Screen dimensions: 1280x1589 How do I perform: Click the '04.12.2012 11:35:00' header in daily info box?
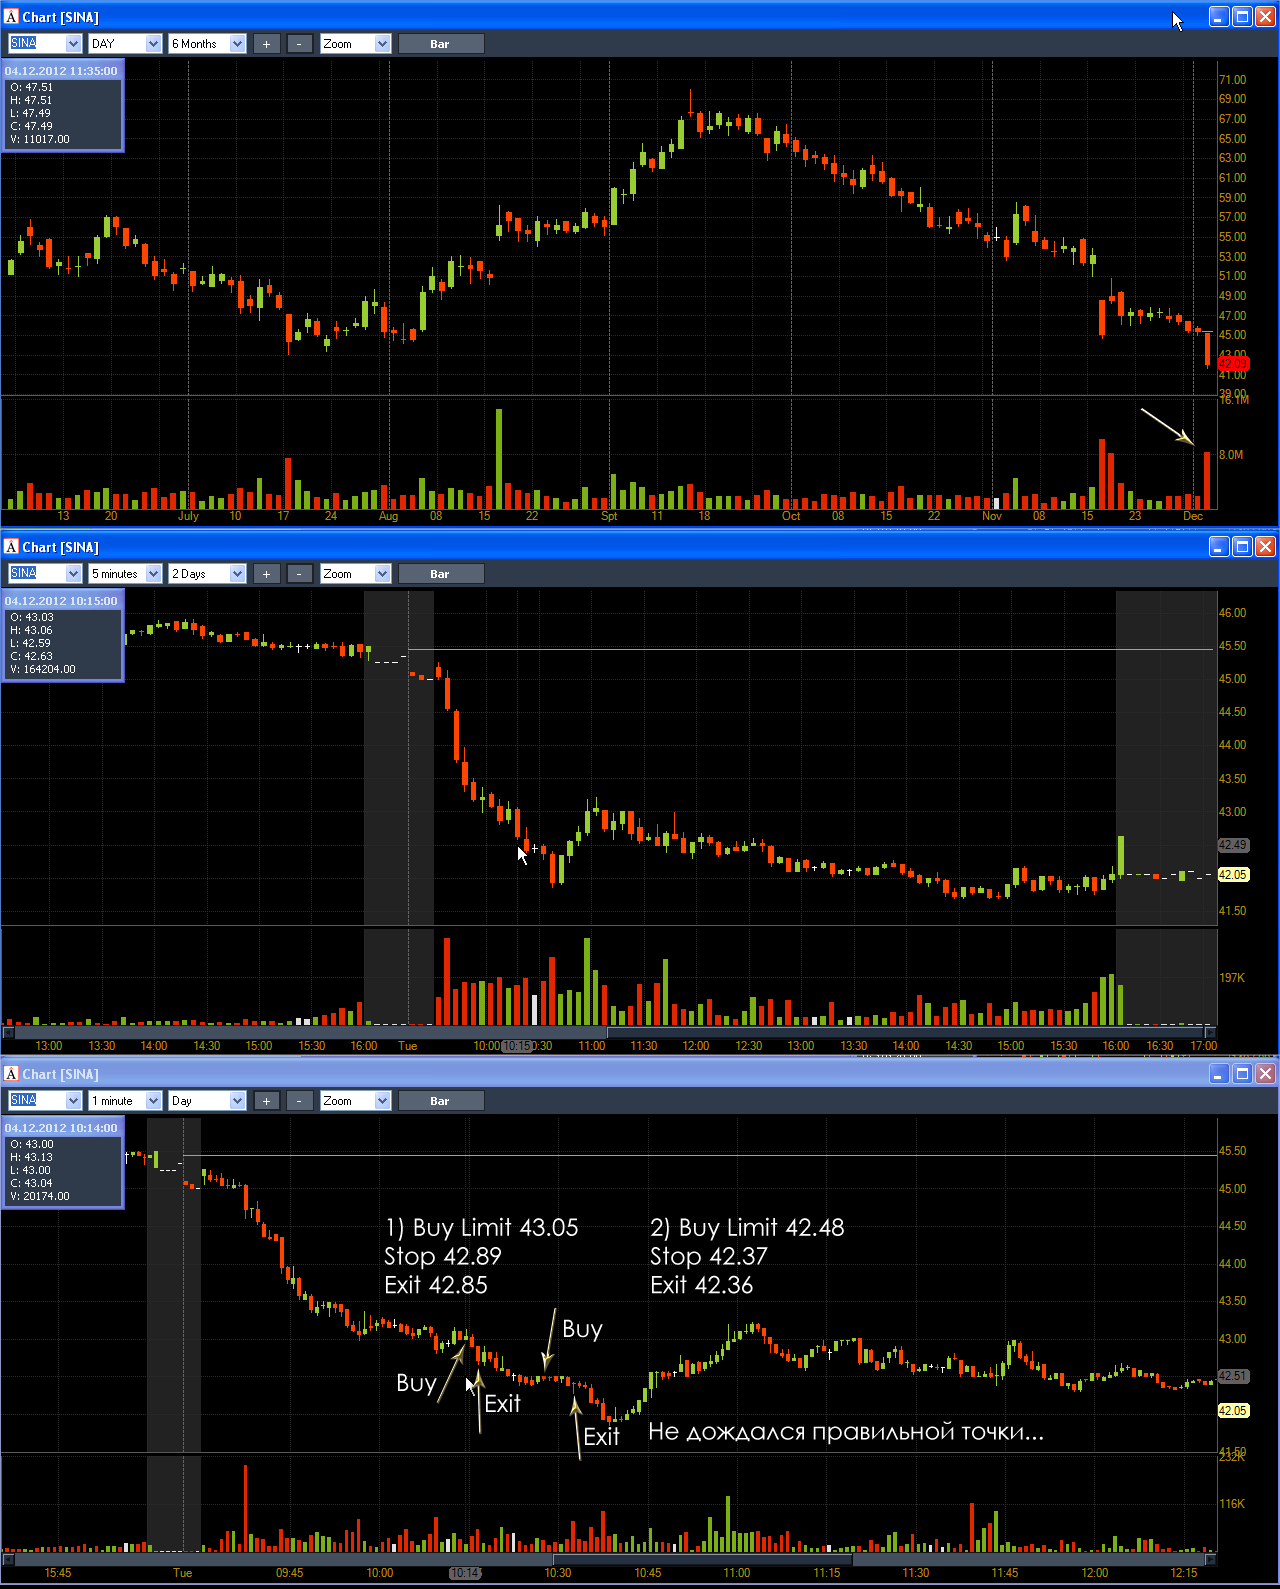[61, 71]
